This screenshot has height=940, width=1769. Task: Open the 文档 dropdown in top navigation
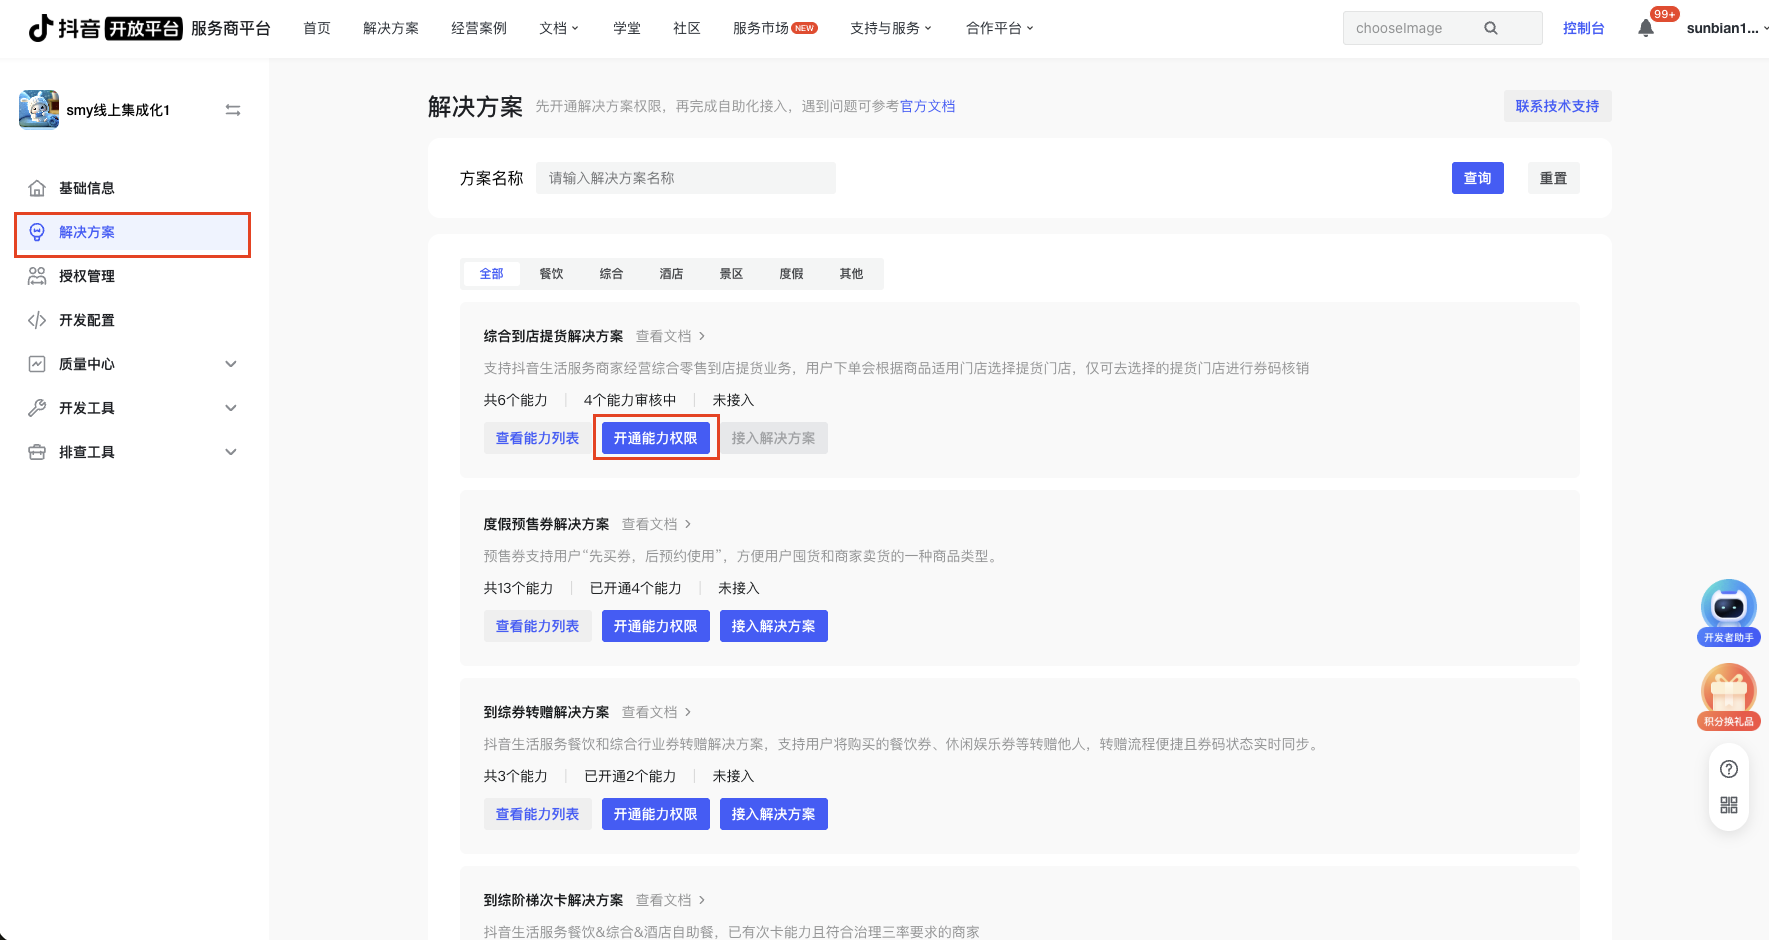pyautogui.click(x=558, y=28)
